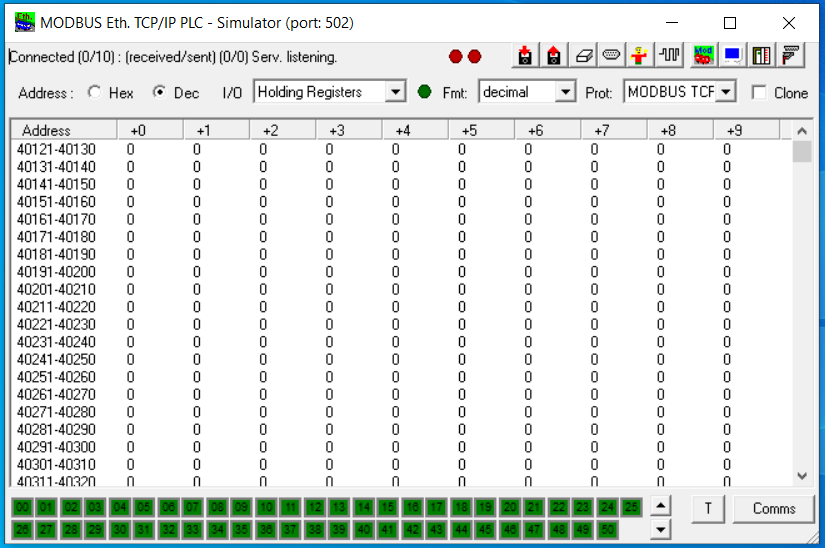This screenshot has height=548, width=825.
Task: Click the PLC rack module icon
Action: pos(762,56)
